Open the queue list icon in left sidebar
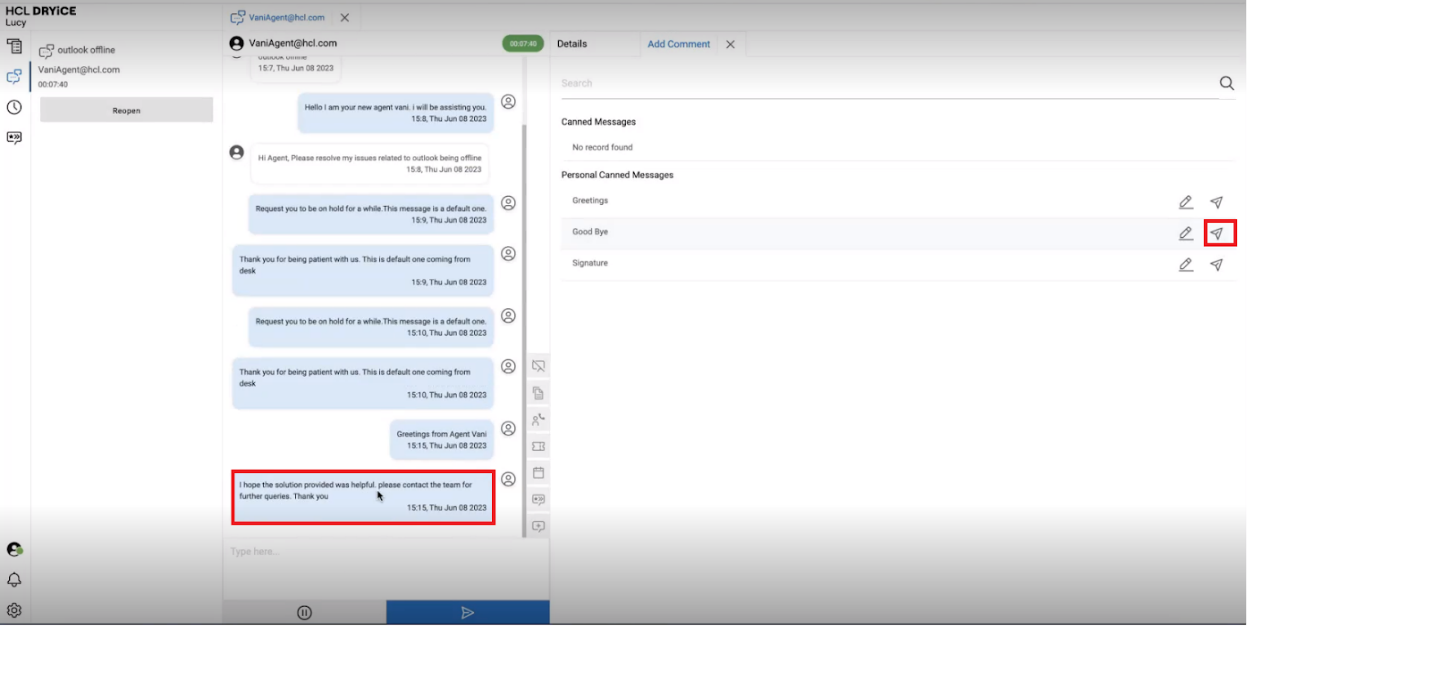The height and width of the screenshot is (679, 1431). pyautogui.click(x=14, y=46)
